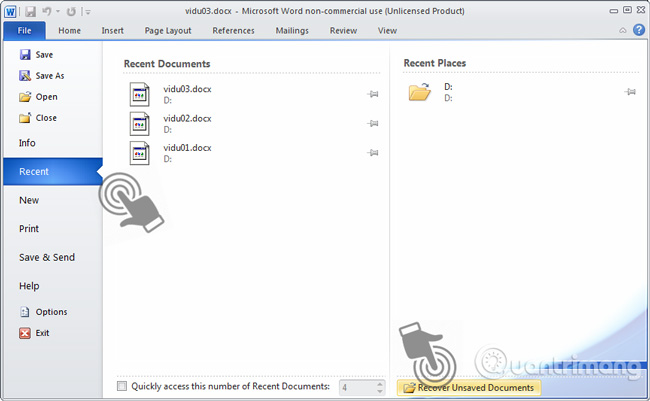
Task: Click the D: folder icon in Recent Places
Action: pos(420,92)
